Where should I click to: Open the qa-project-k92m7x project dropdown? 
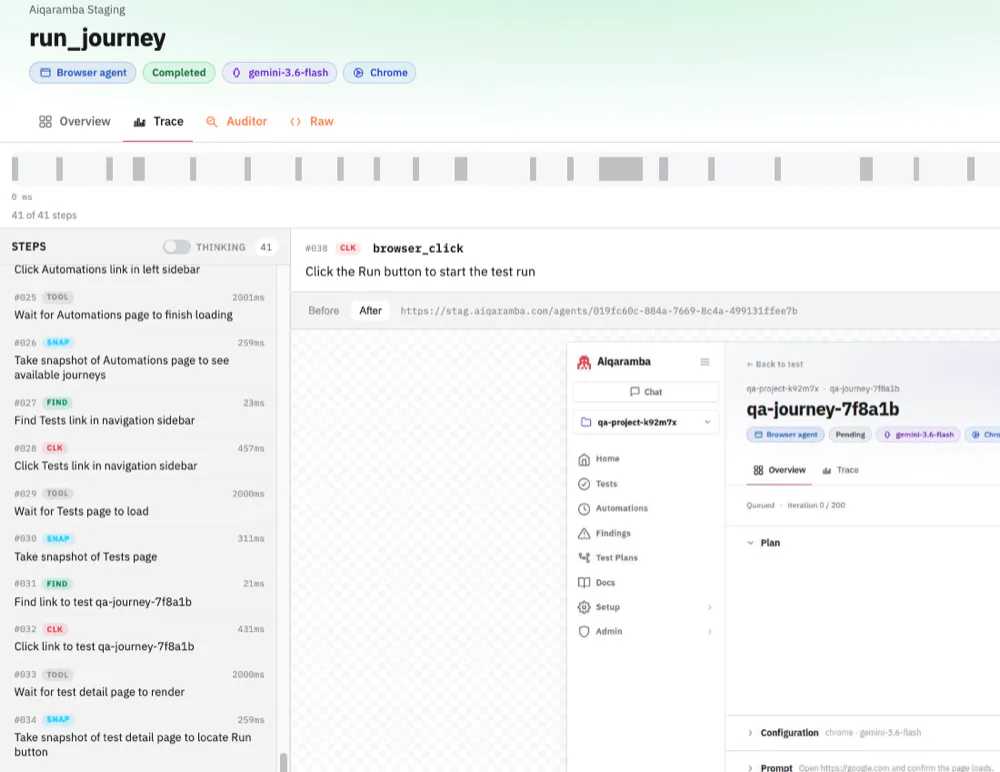(645, 422)
